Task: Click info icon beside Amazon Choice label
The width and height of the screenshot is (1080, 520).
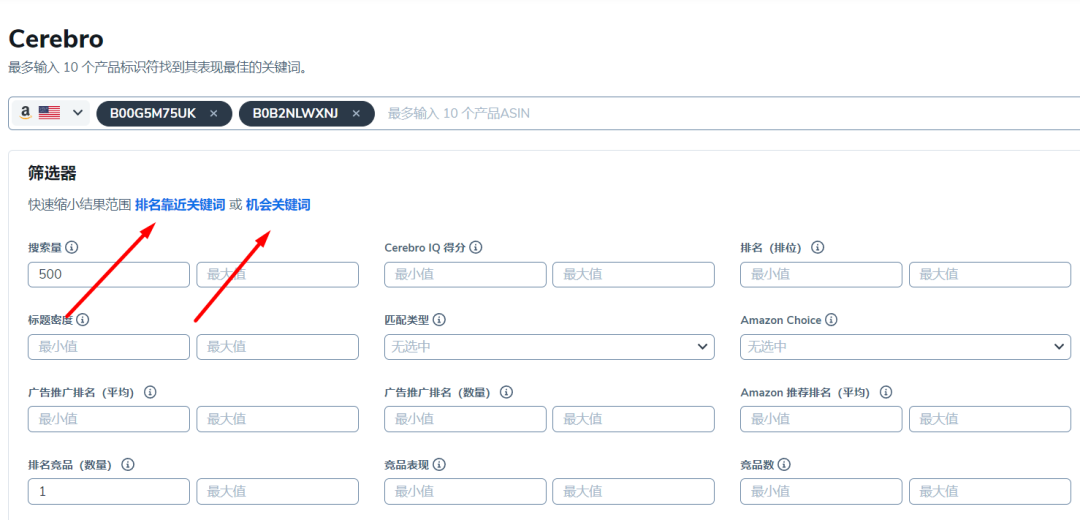Action: [831, 320]
